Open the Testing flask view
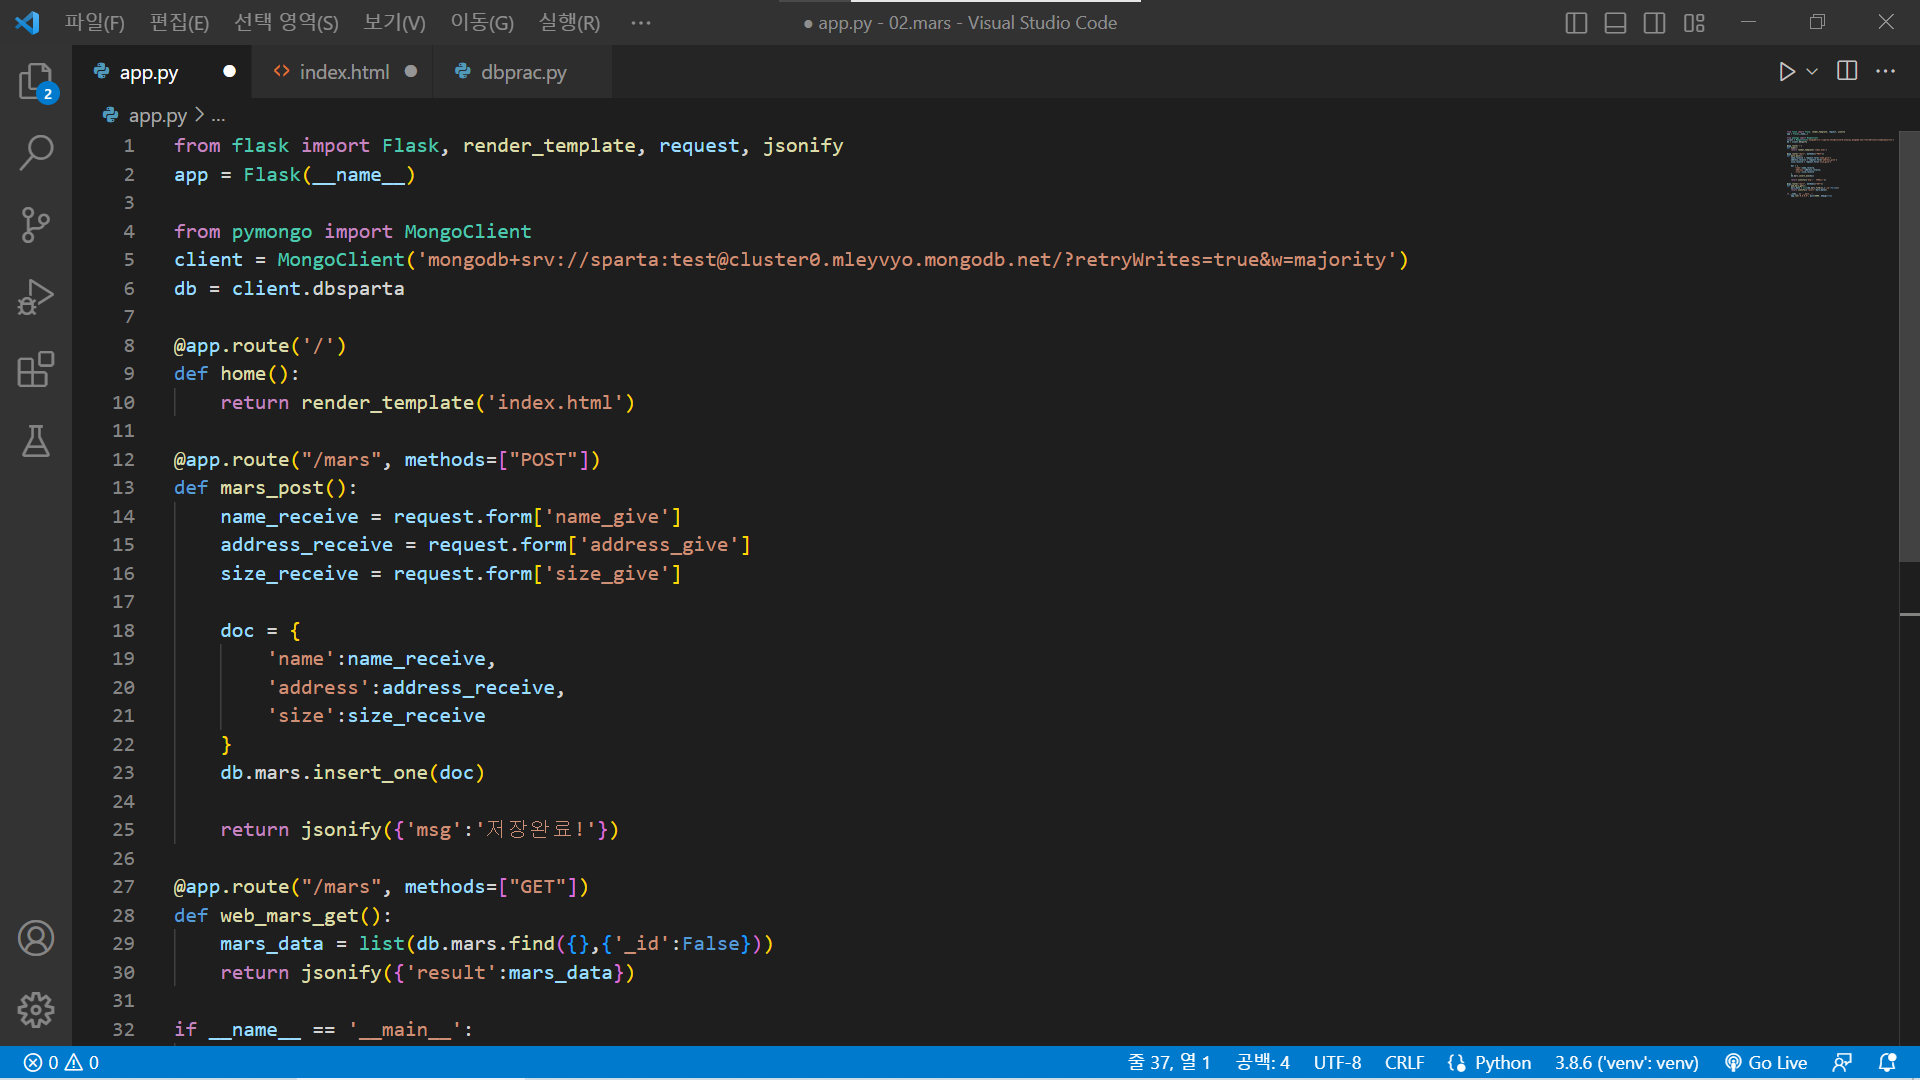Viewport: 1920px width, 1080px height. point(36,441)
